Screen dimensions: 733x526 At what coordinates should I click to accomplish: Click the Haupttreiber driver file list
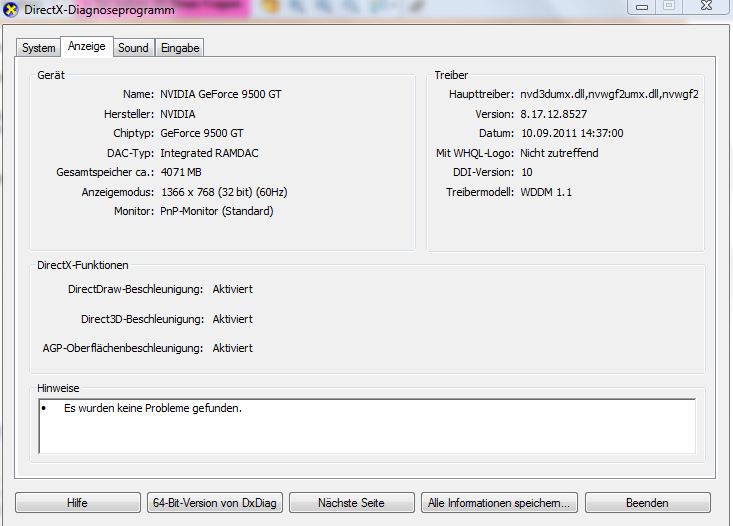click(x=609, y=94)
